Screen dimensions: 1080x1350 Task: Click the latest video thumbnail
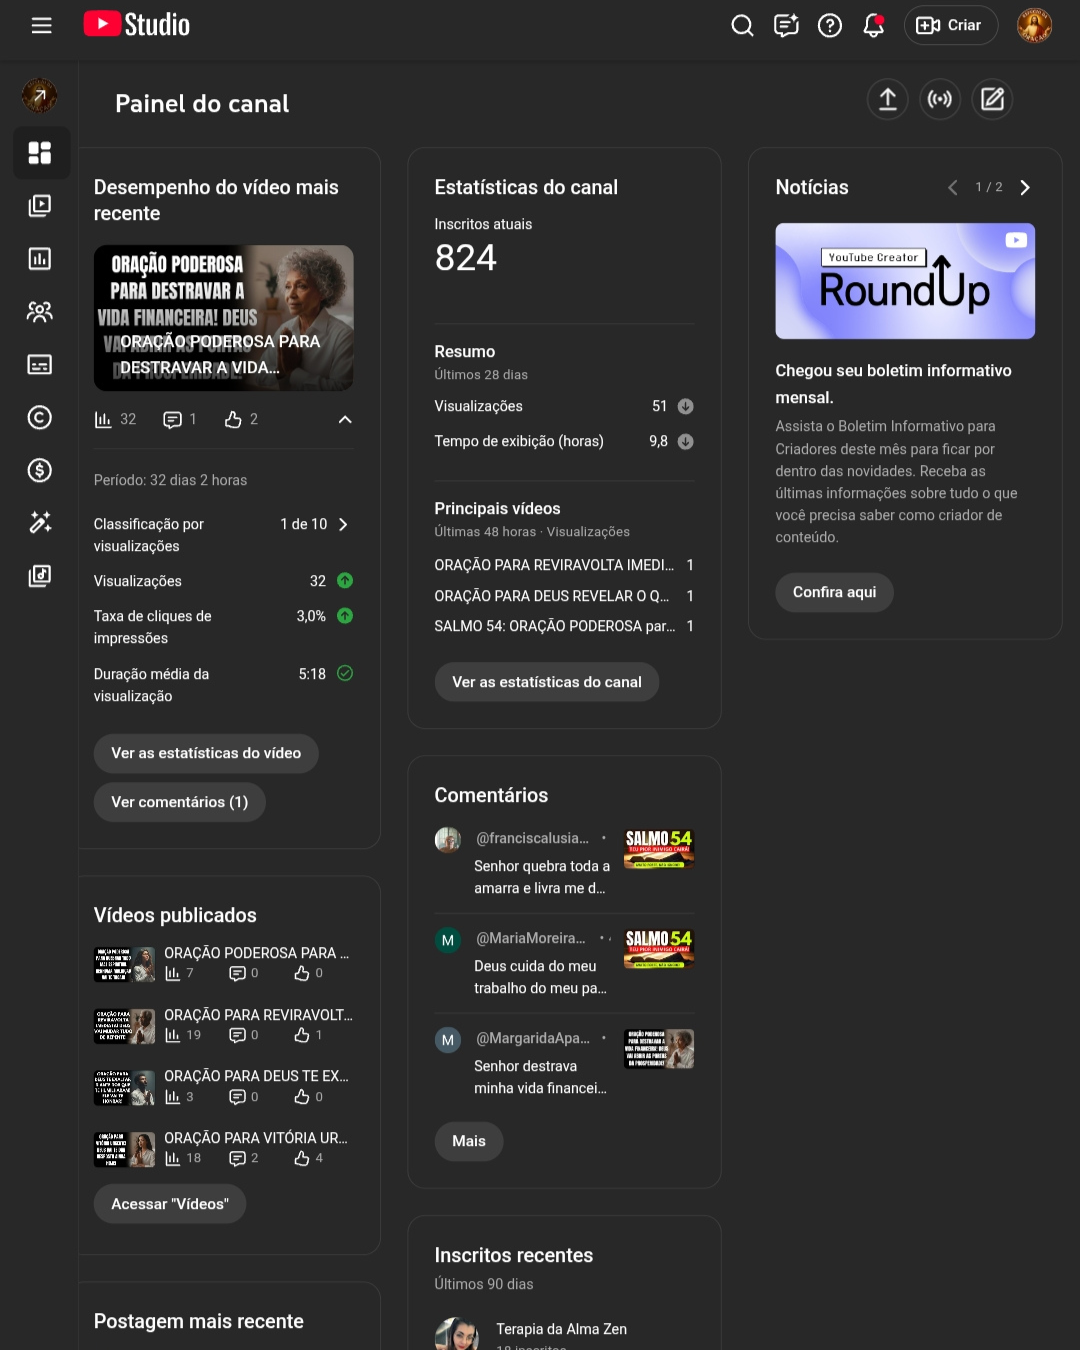tap(224, 318)
